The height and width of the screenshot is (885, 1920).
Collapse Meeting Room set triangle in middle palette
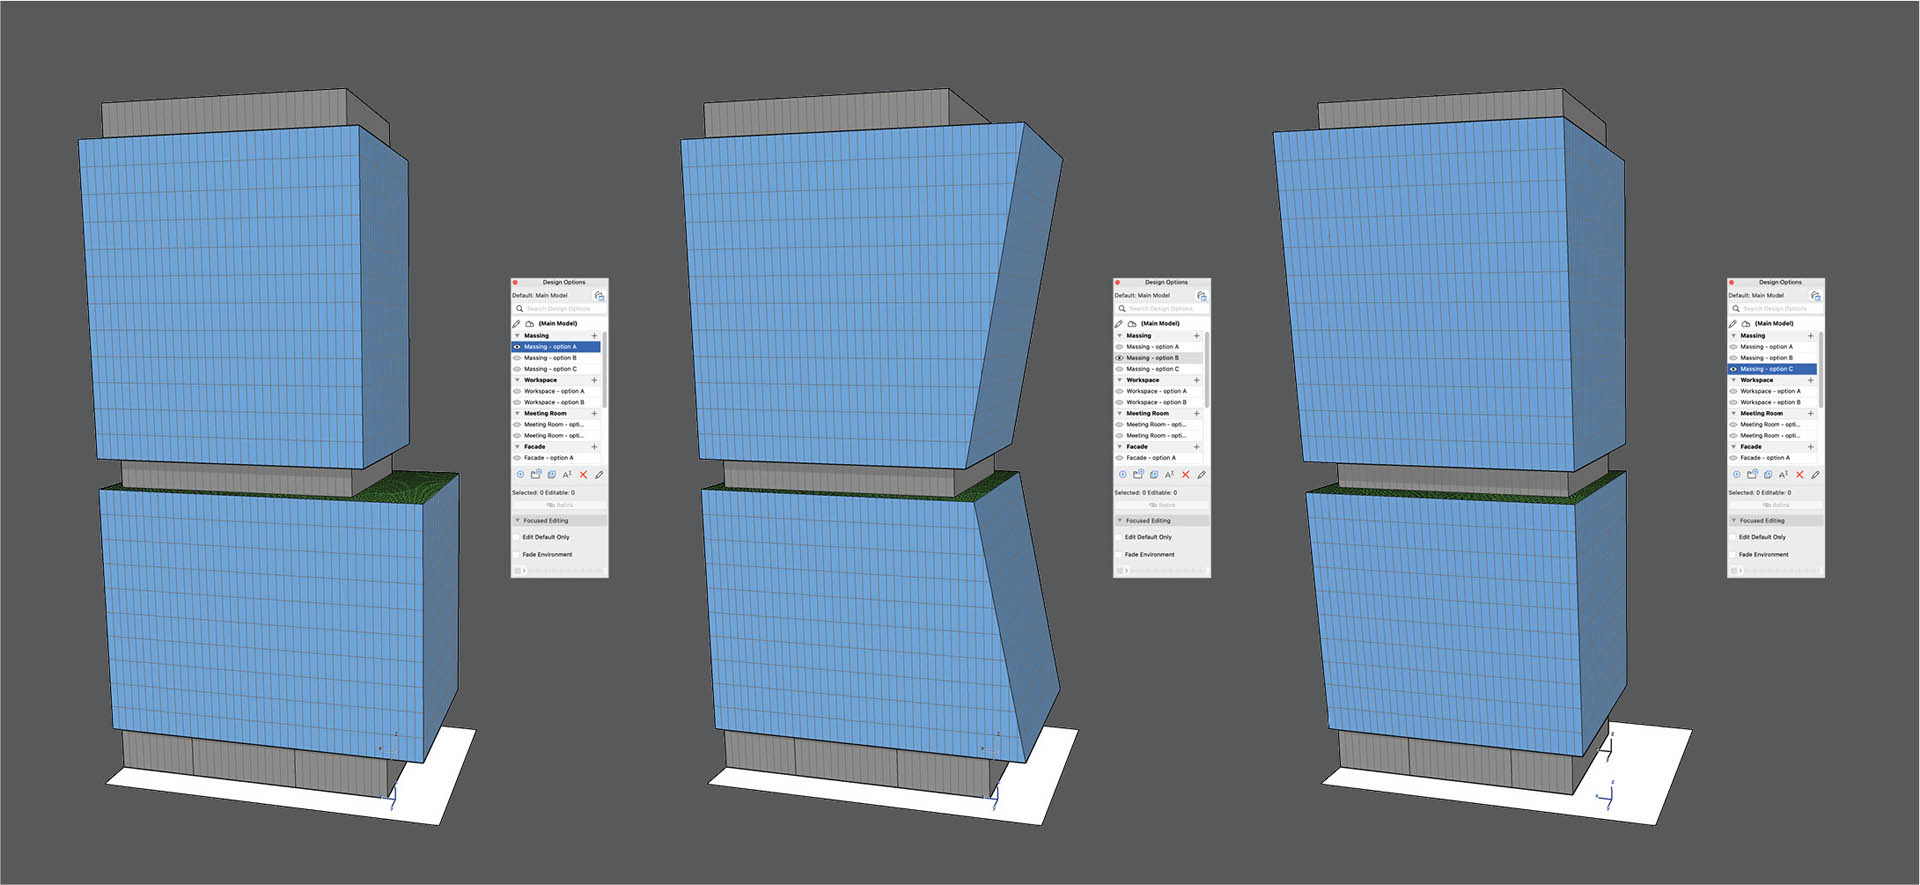pos(1119,413)
